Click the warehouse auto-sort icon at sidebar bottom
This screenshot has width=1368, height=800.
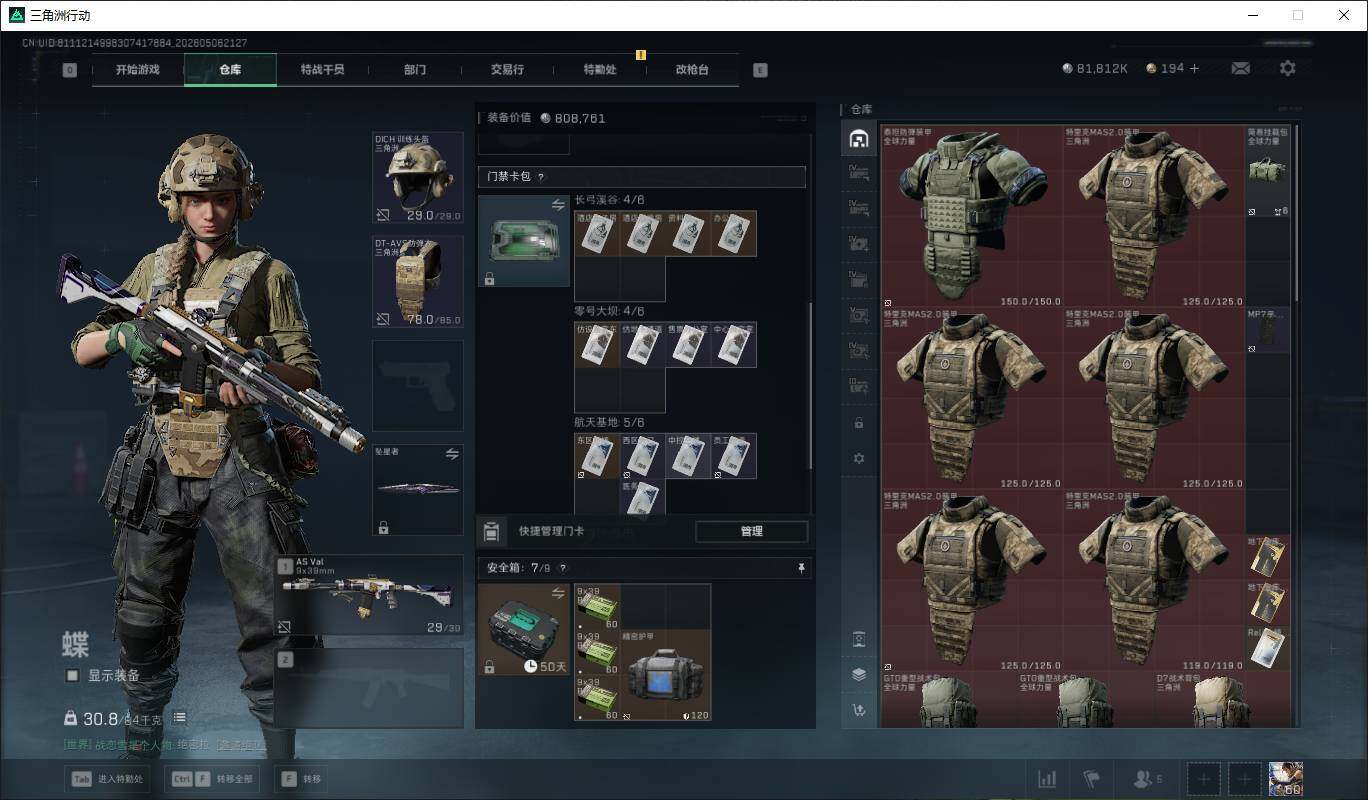pyautogui.click(x=858, y=710)
